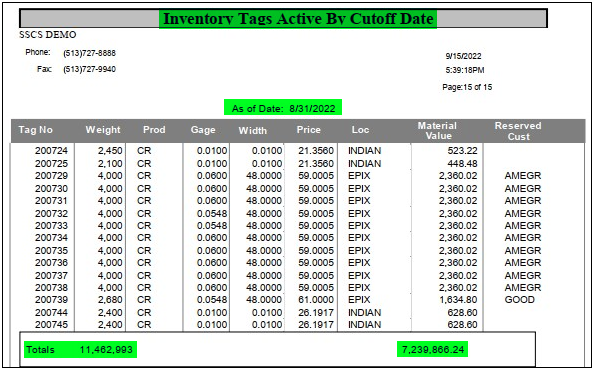Click INDIAN location in tag 200745 row
This screenshot has height=368, width=594.
click(364, 325)
